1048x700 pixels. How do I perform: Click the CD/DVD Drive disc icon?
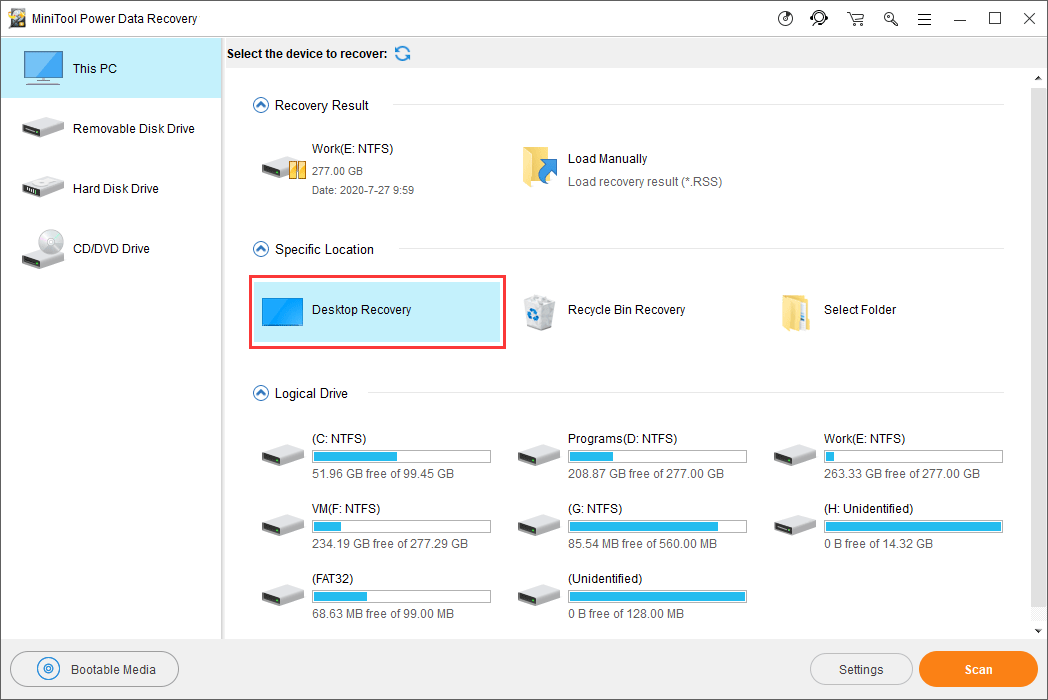tap(43, 249)
